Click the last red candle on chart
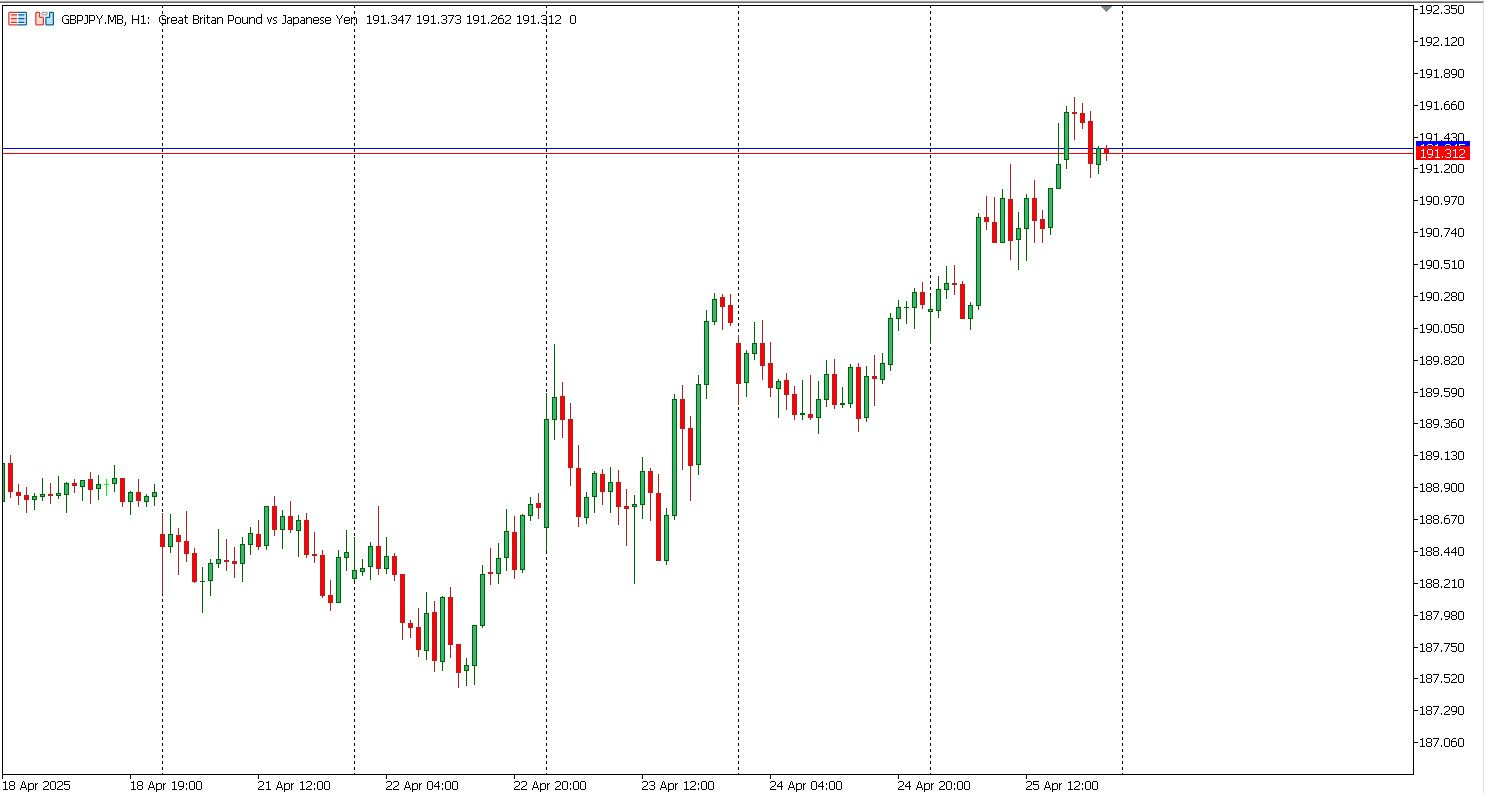The width and height of the screenshot is (1485, 793). (x=1106, y=151)
